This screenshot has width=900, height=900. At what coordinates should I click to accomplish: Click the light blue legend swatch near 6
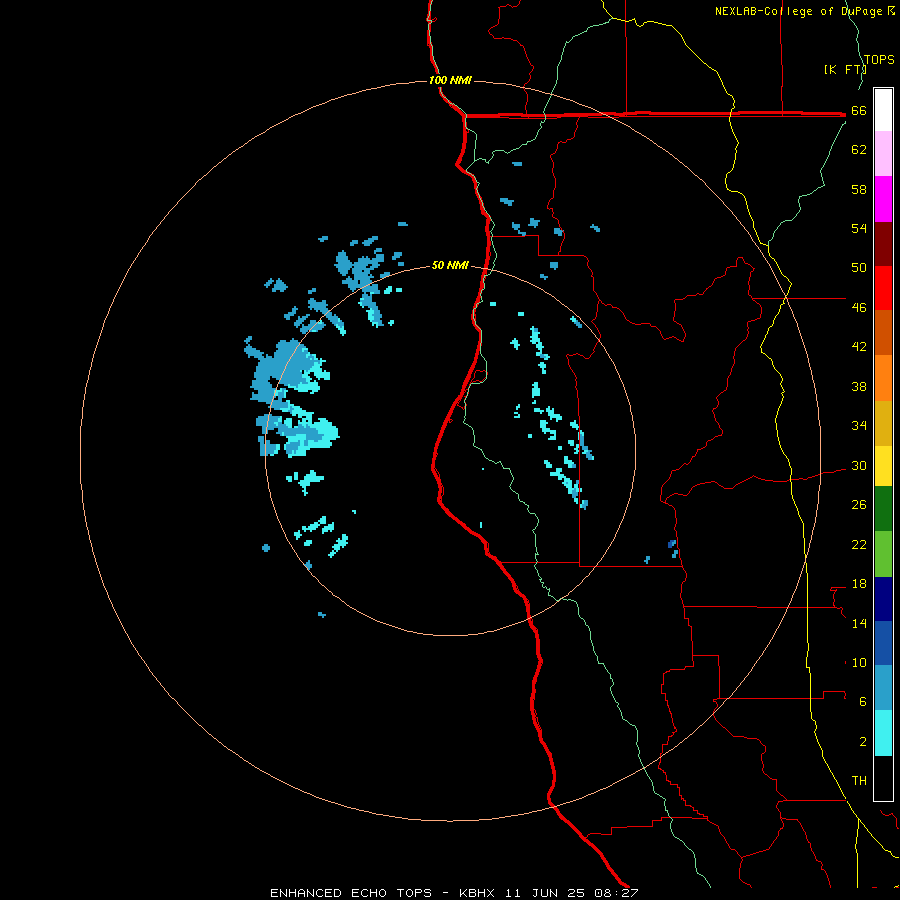[x=883, y=688]
